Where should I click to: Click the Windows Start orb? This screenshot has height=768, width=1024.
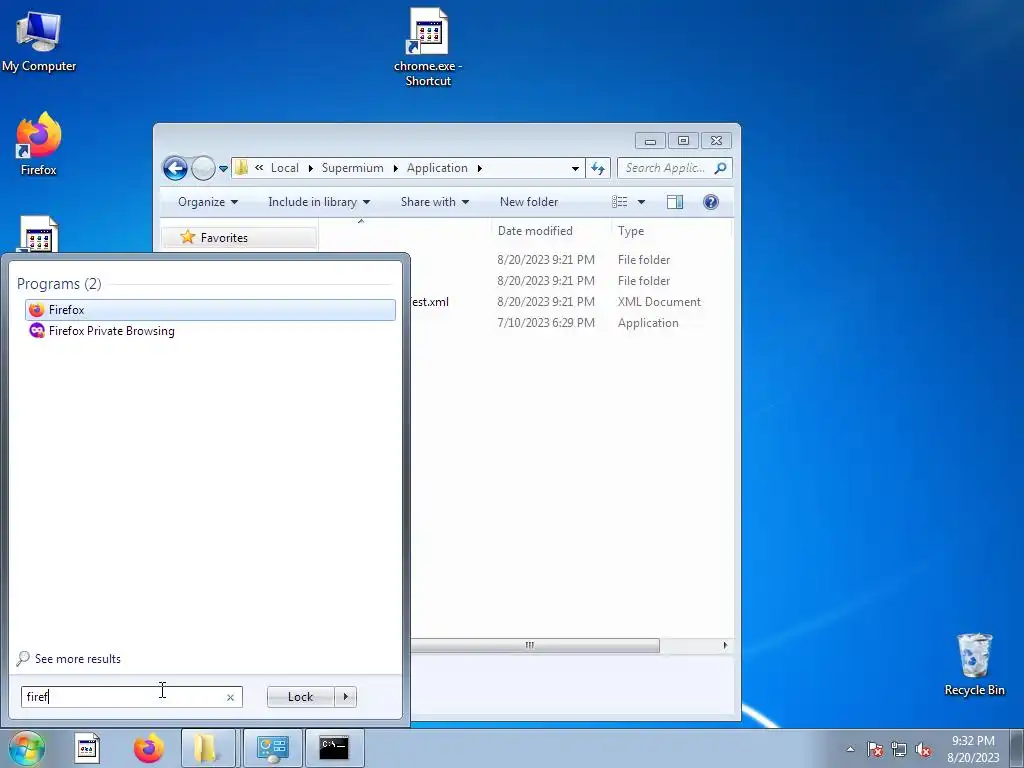coord(27,748)
